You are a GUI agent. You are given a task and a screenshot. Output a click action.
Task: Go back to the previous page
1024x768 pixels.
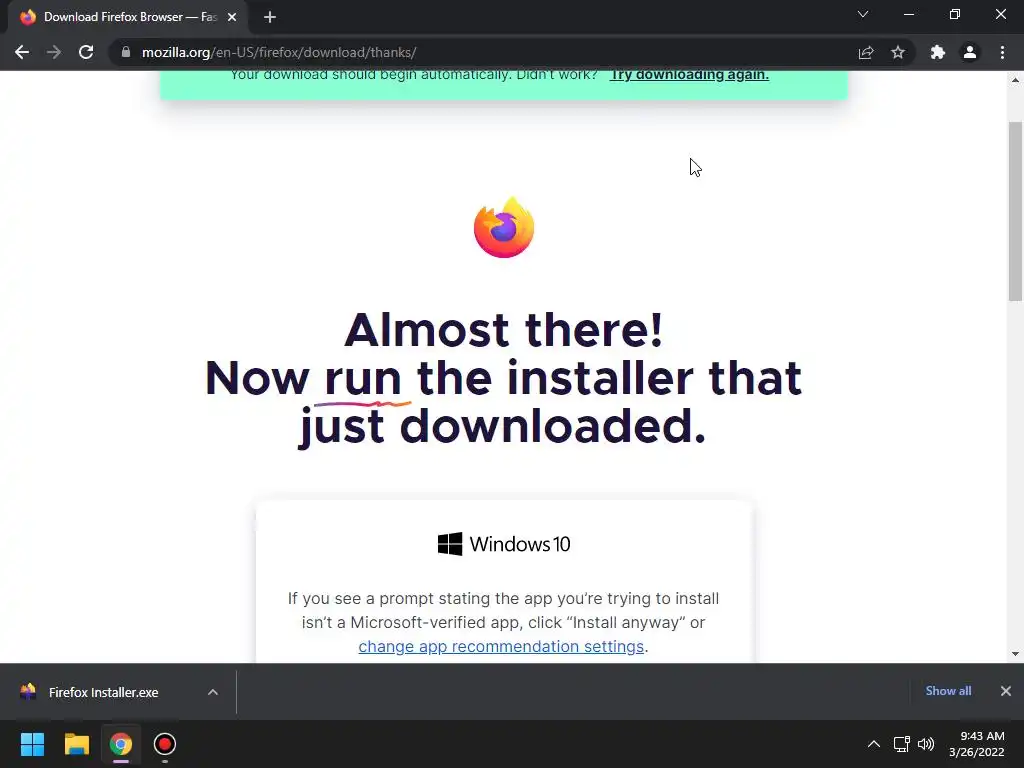tap(22, 52)
